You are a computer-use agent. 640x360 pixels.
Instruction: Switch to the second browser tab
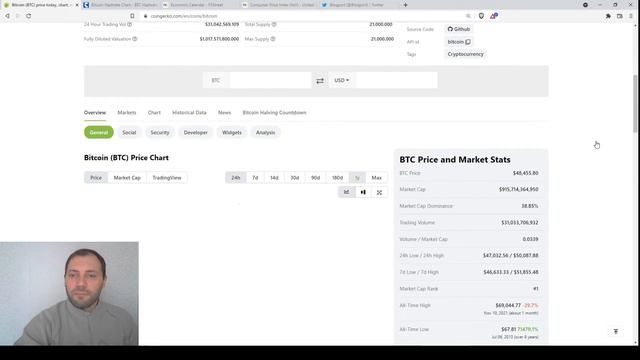tap(120, 5)
